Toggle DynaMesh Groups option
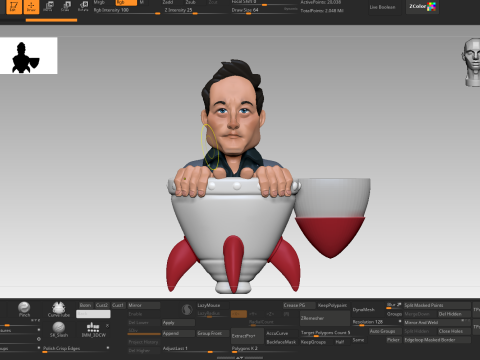Viewport: 480px width, 360px height. 394,314
